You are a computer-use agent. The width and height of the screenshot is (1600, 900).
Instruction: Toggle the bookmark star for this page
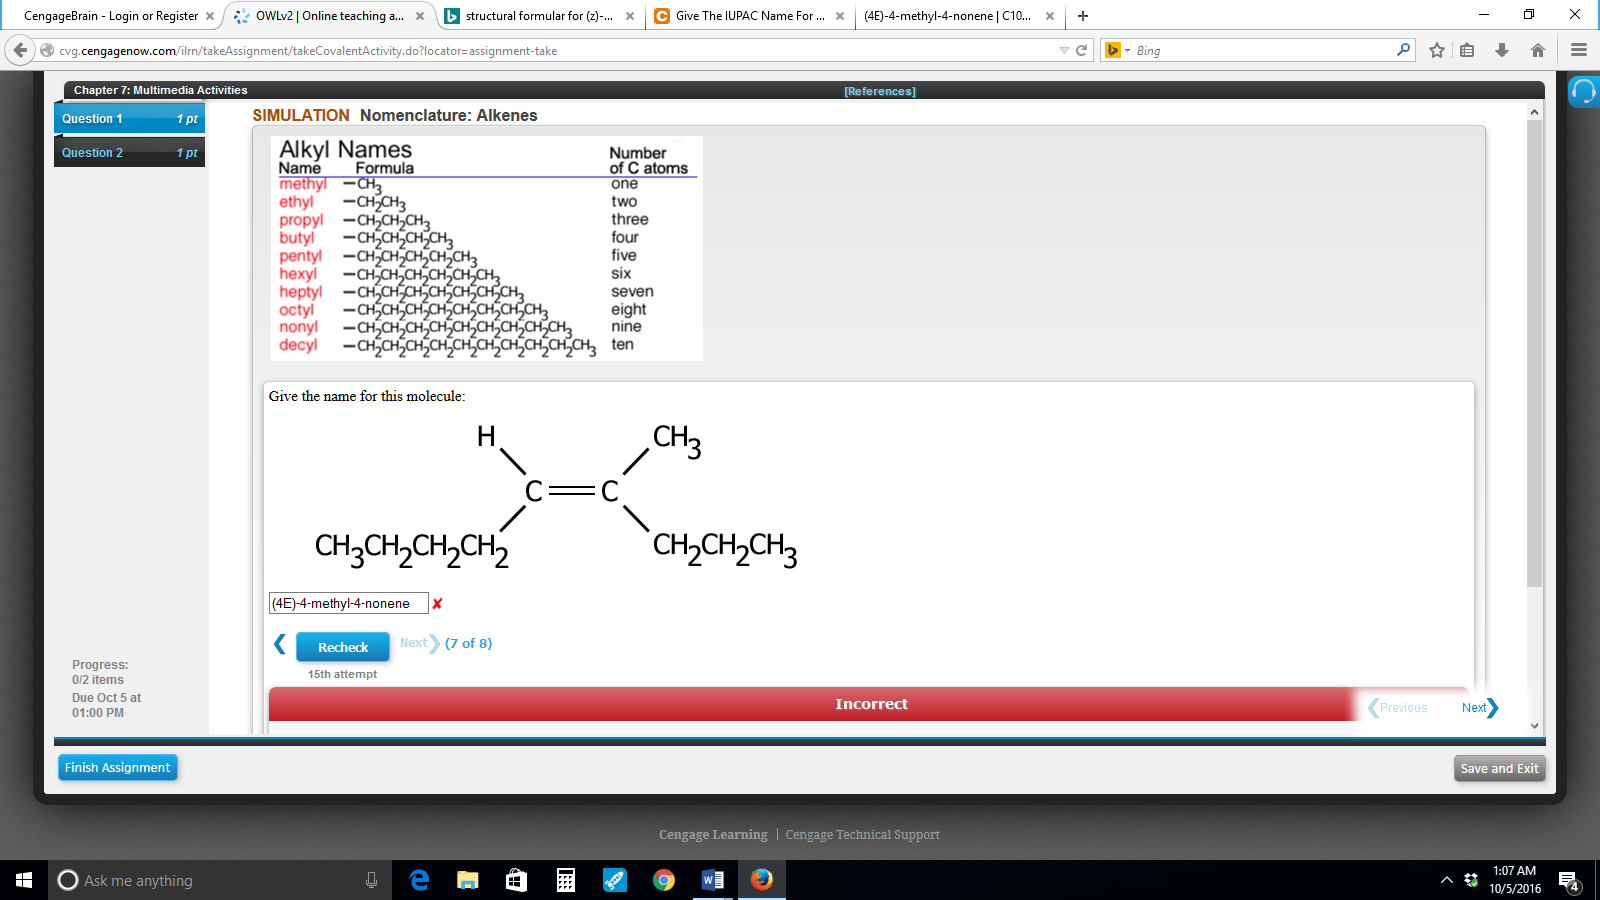point(1437,48)
